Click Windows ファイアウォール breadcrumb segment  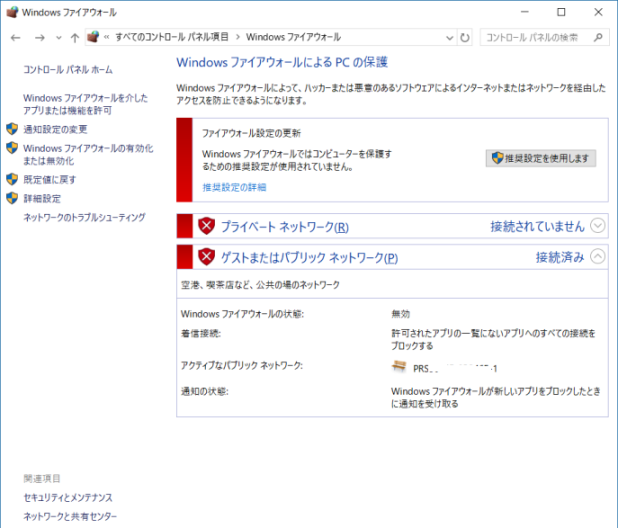point(294,37)
